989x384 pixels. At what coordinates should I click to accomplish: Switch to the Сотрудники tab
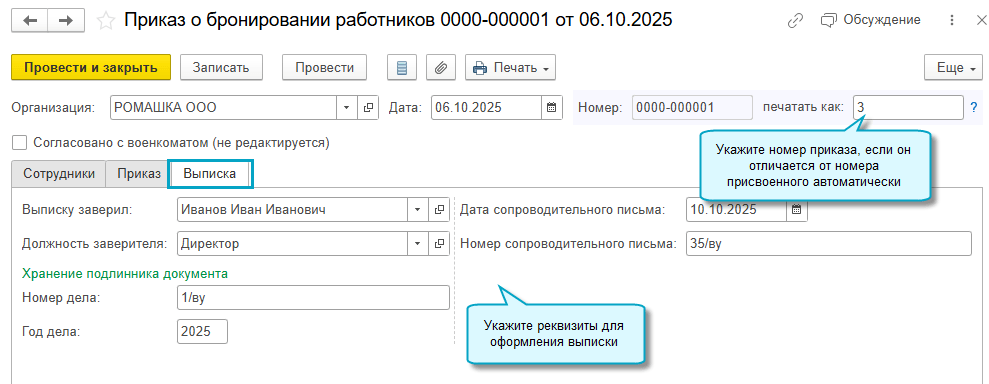[x=59, y=174]
